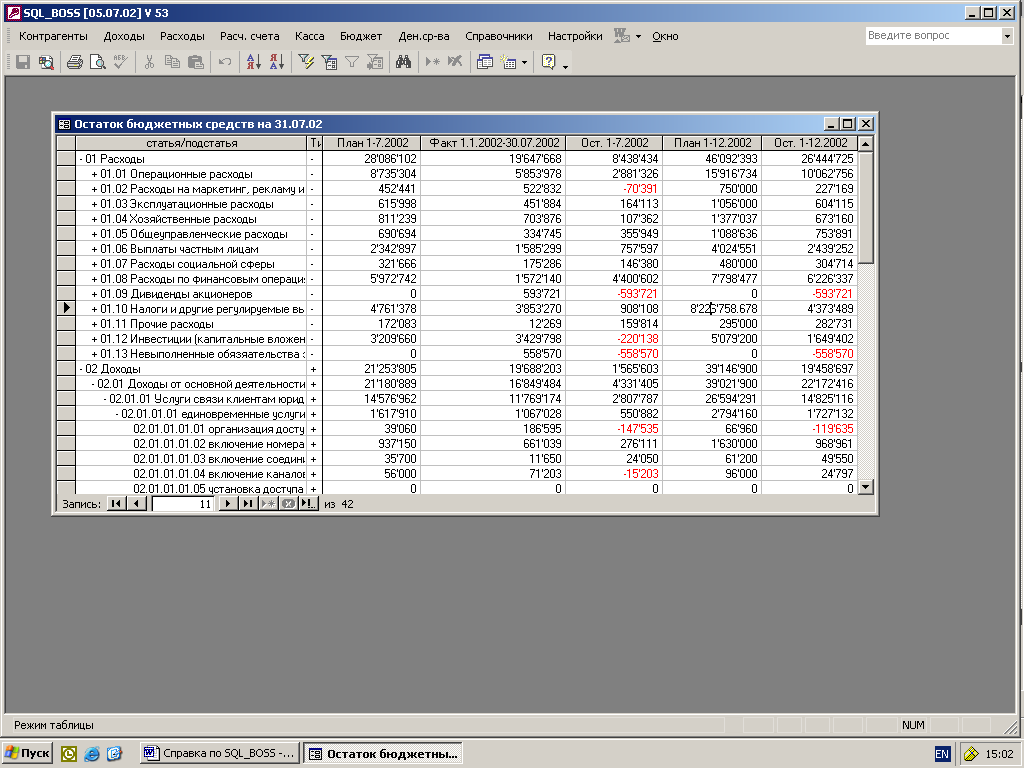Jump to the first record button

(x=116, y=504)
